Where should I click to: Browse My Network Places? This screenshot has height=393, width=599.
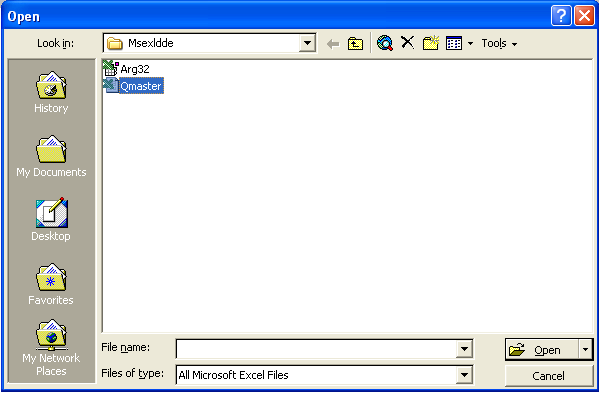point(51,348)
